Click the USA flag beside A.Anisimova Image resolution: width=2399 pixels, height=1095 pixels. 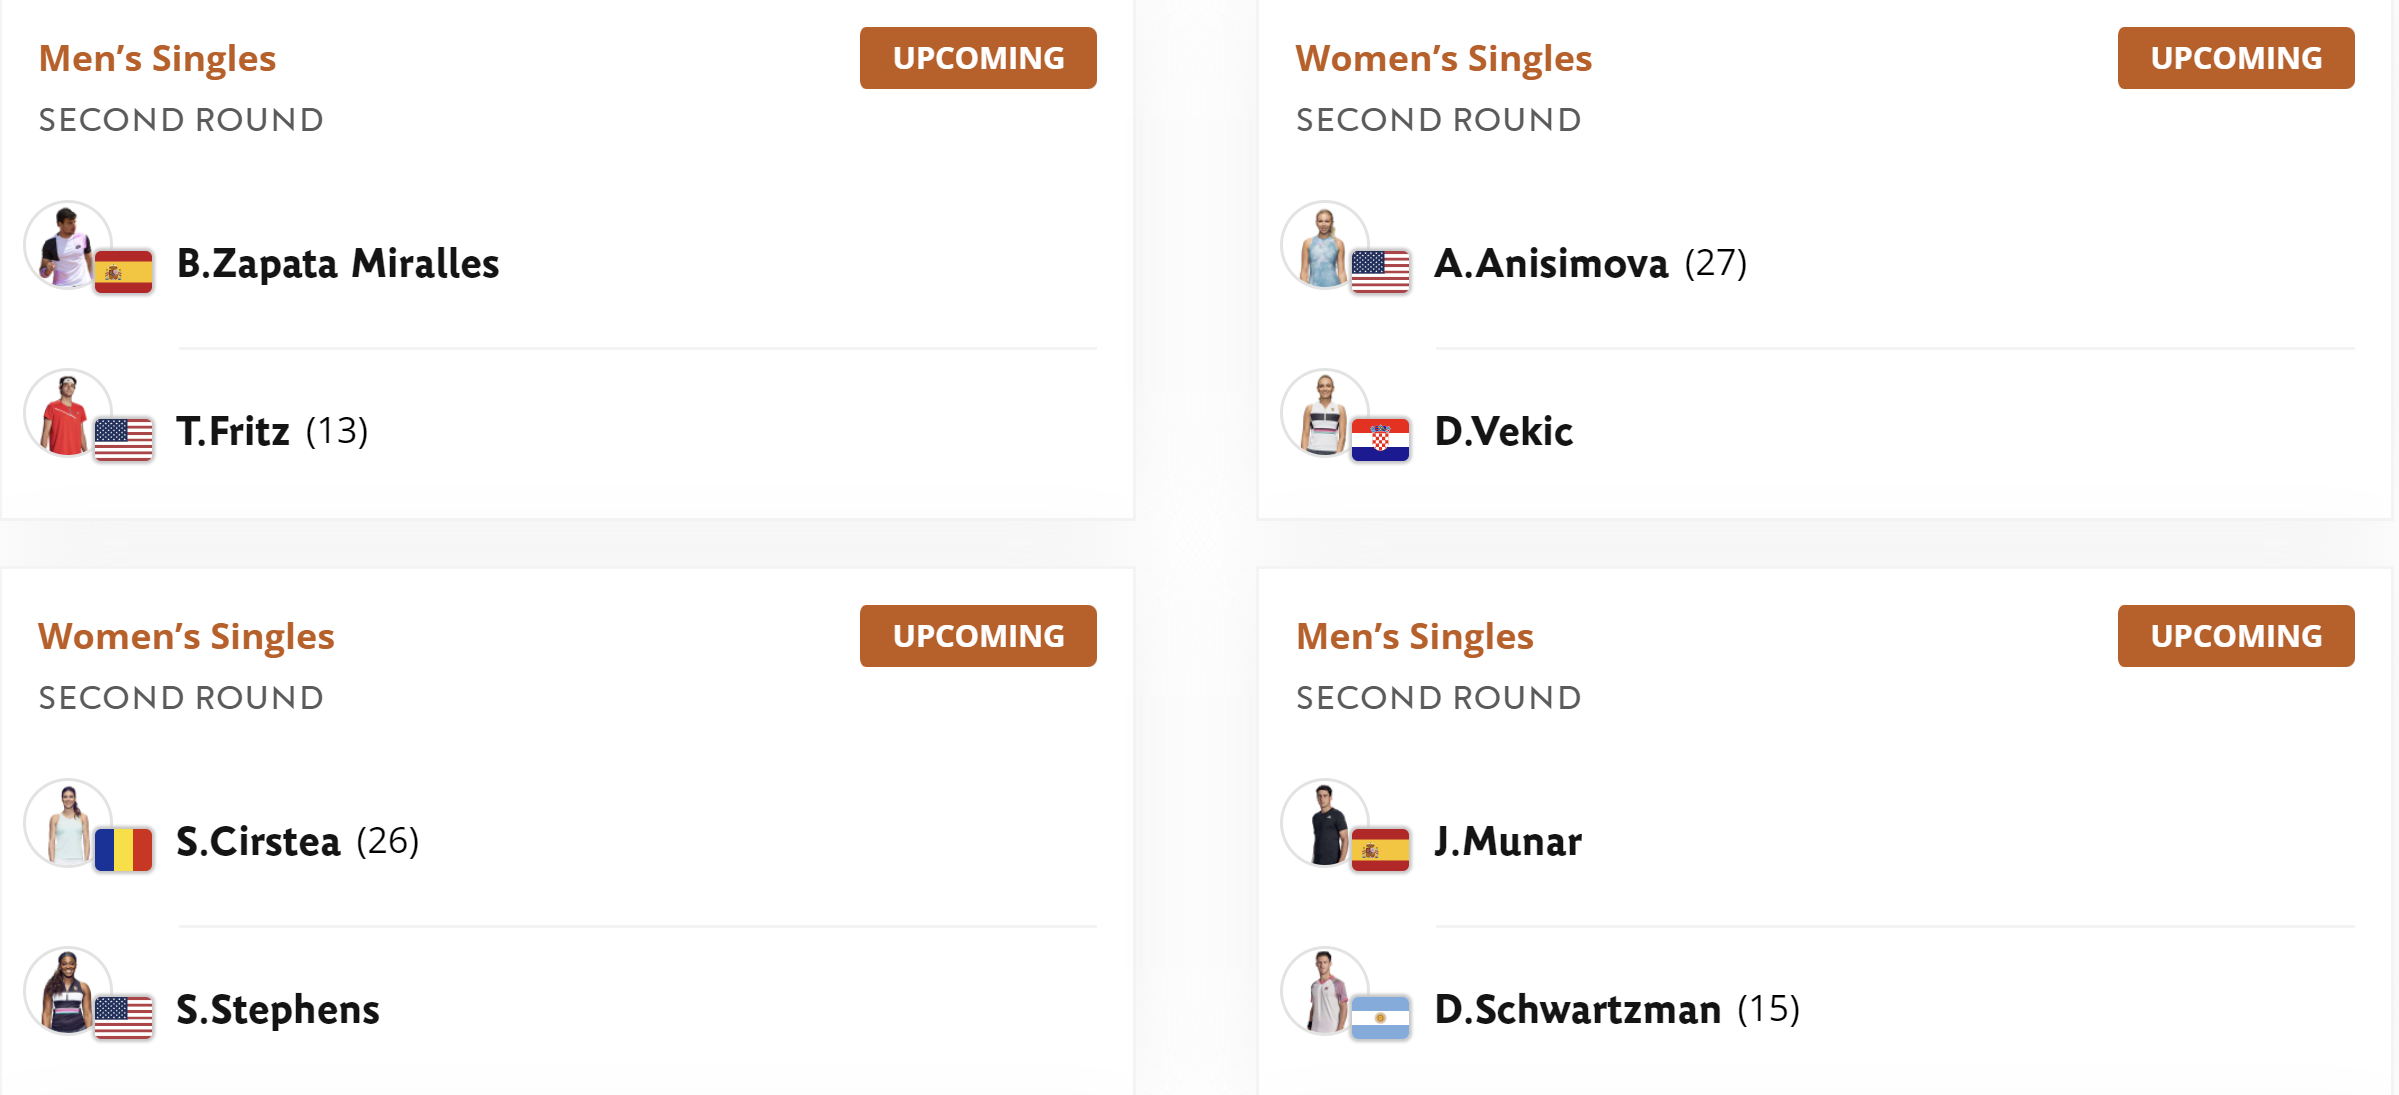(x=1380, y=272)
